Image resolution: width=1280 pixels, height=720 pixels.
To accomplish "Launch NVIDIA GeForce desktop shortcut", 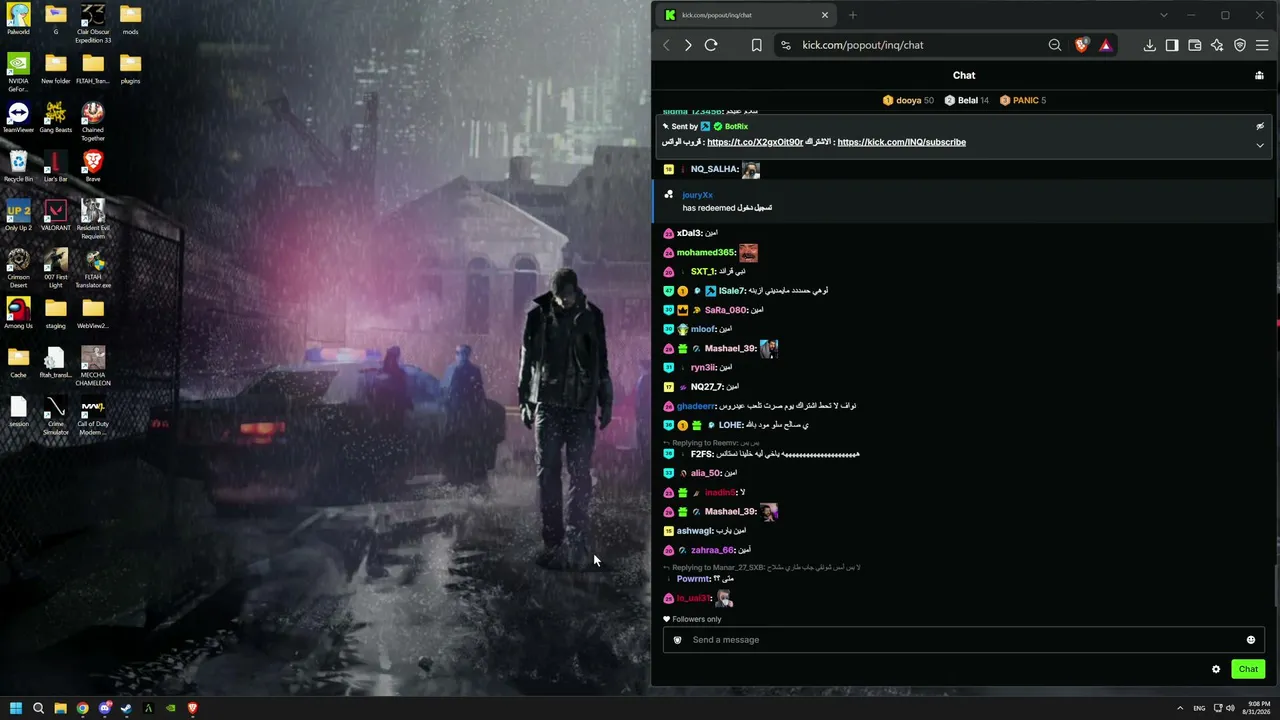I will 18,72.
